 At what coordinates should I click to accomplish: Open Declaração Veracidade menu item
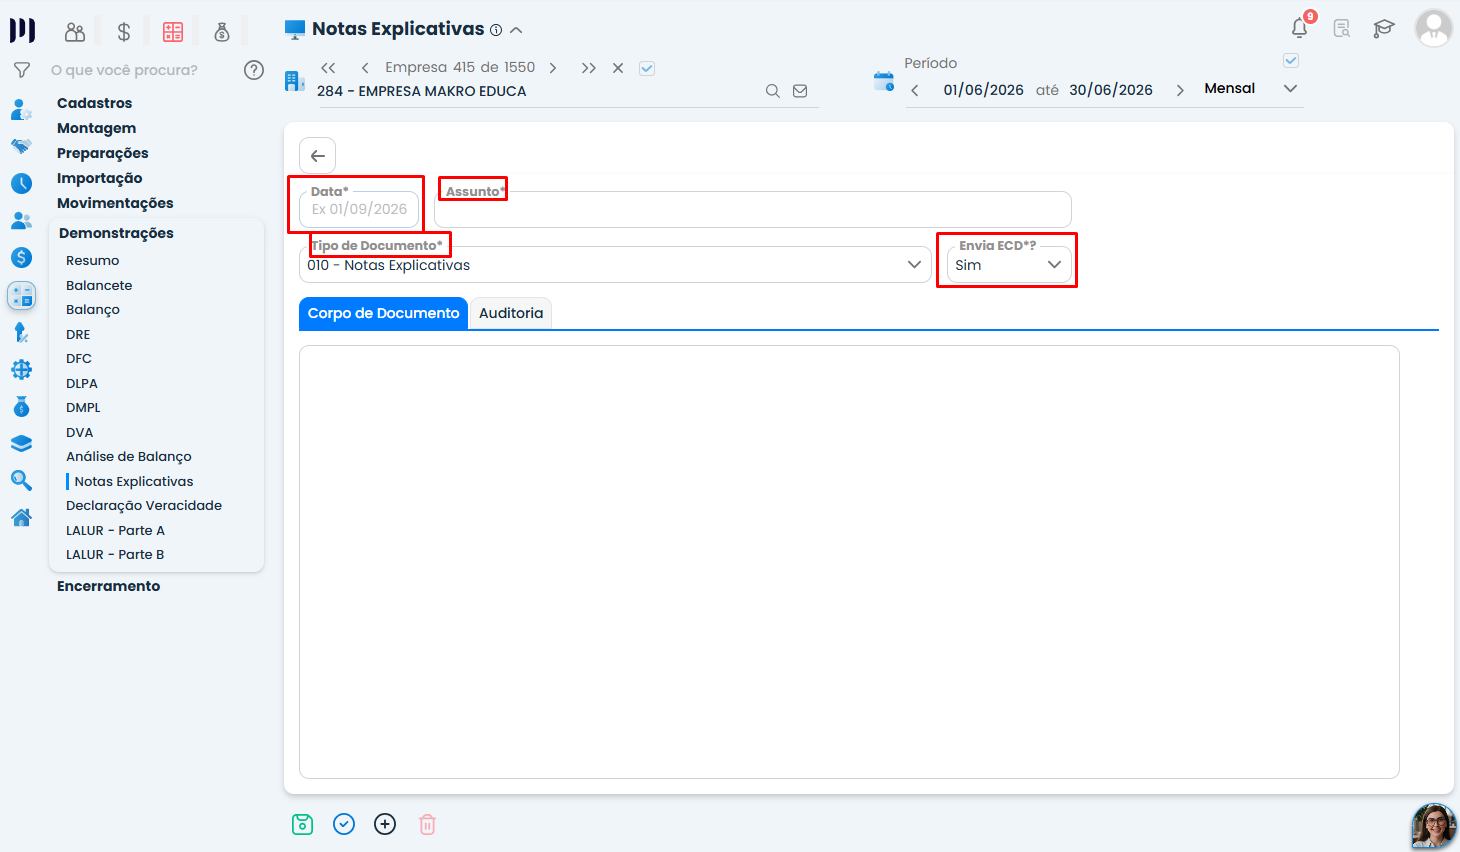tap(144, 505)
